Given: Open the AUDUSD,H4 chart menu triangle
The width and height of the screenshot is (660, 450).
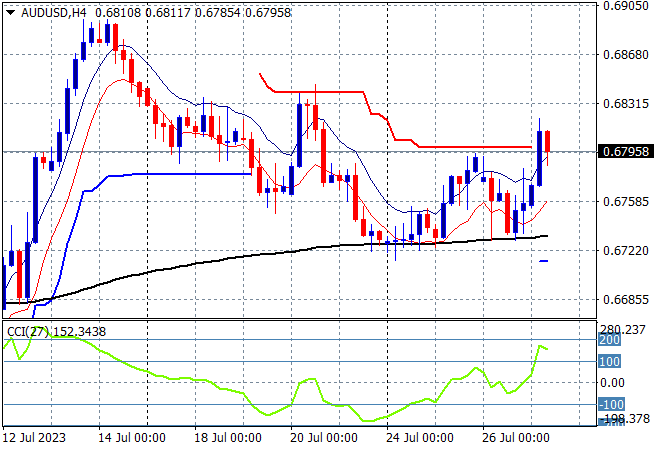Looking at the screenshot, I should tap(11, 13).
